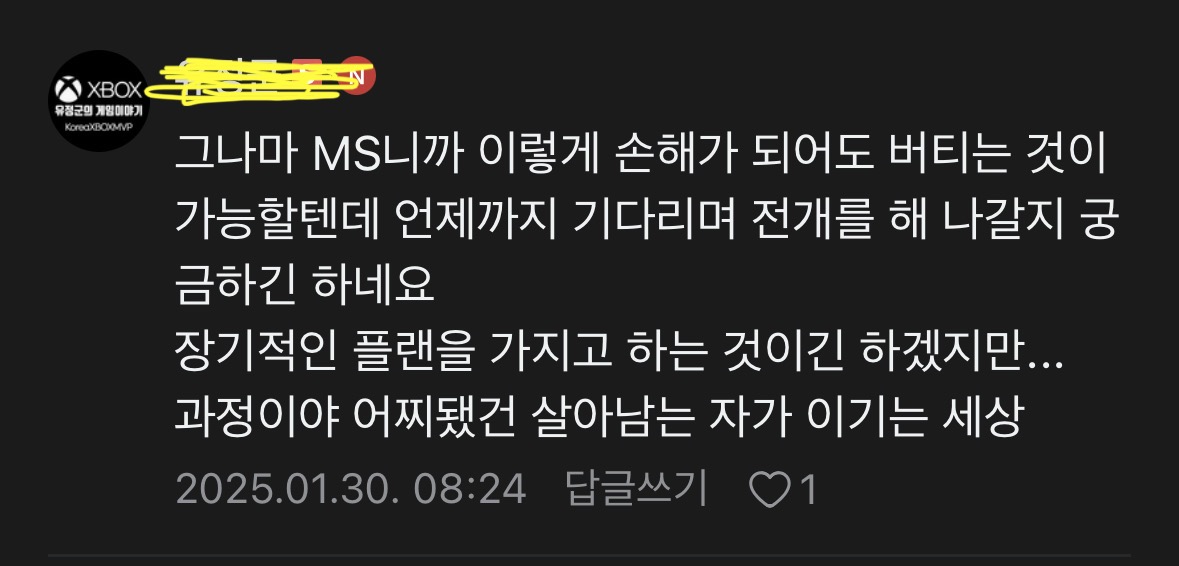Click comment line starting 장기적인 플랜을

pos(620,350)
